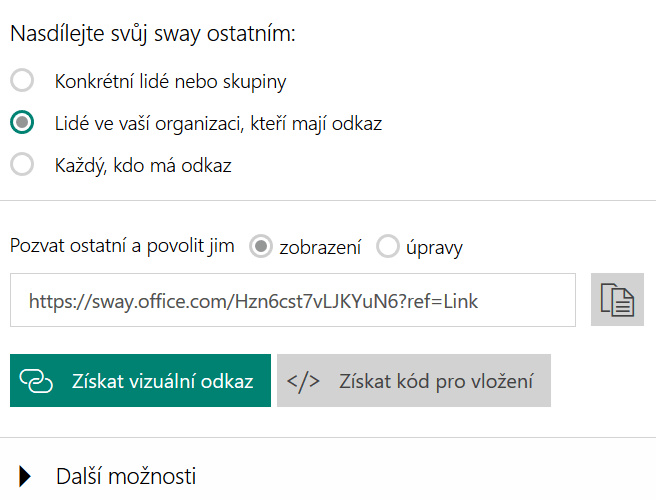This screenshot has width=656, height=500.
Task: Click the 'zobrazení' label text
Action: [320, 247]
